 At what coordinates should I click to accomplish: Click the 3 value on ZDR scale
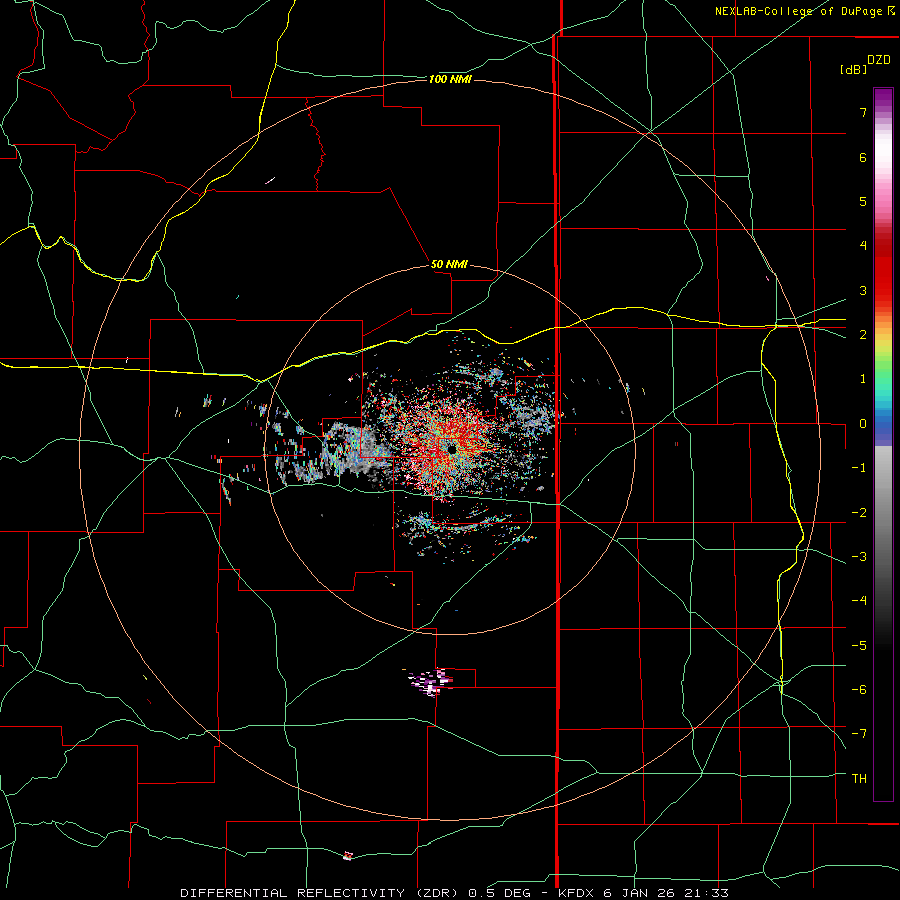(x=863, y=290)
